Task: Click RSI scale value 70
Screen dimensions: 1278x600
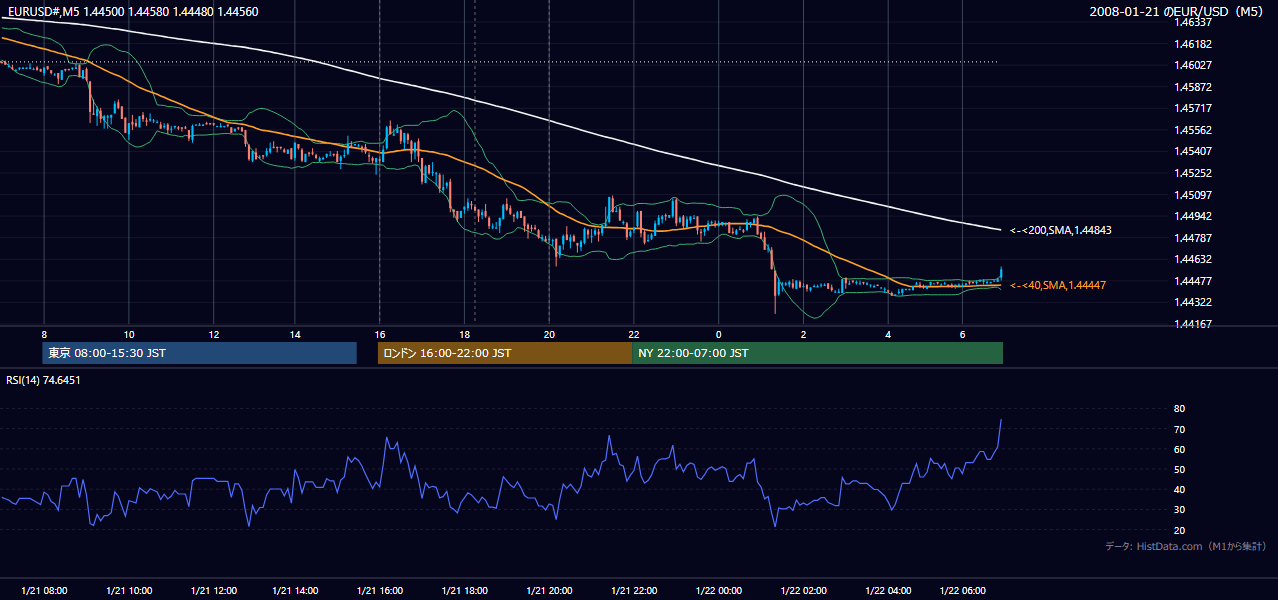Action: 1179,429
